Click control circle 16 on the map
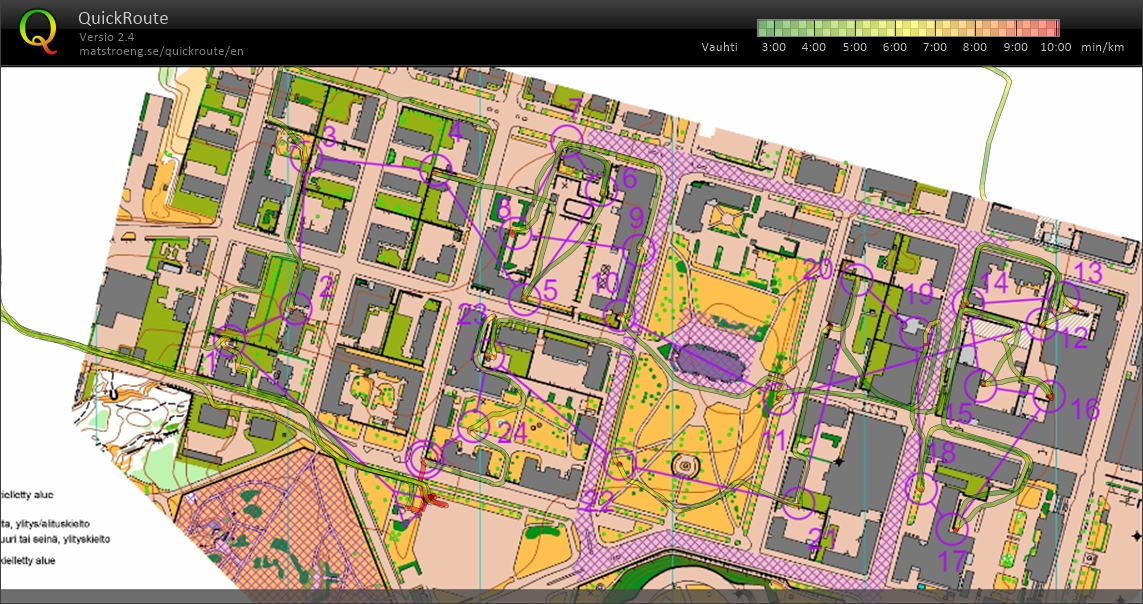1143x604 pixels. pyautogui.click(x=1050, y=397)
